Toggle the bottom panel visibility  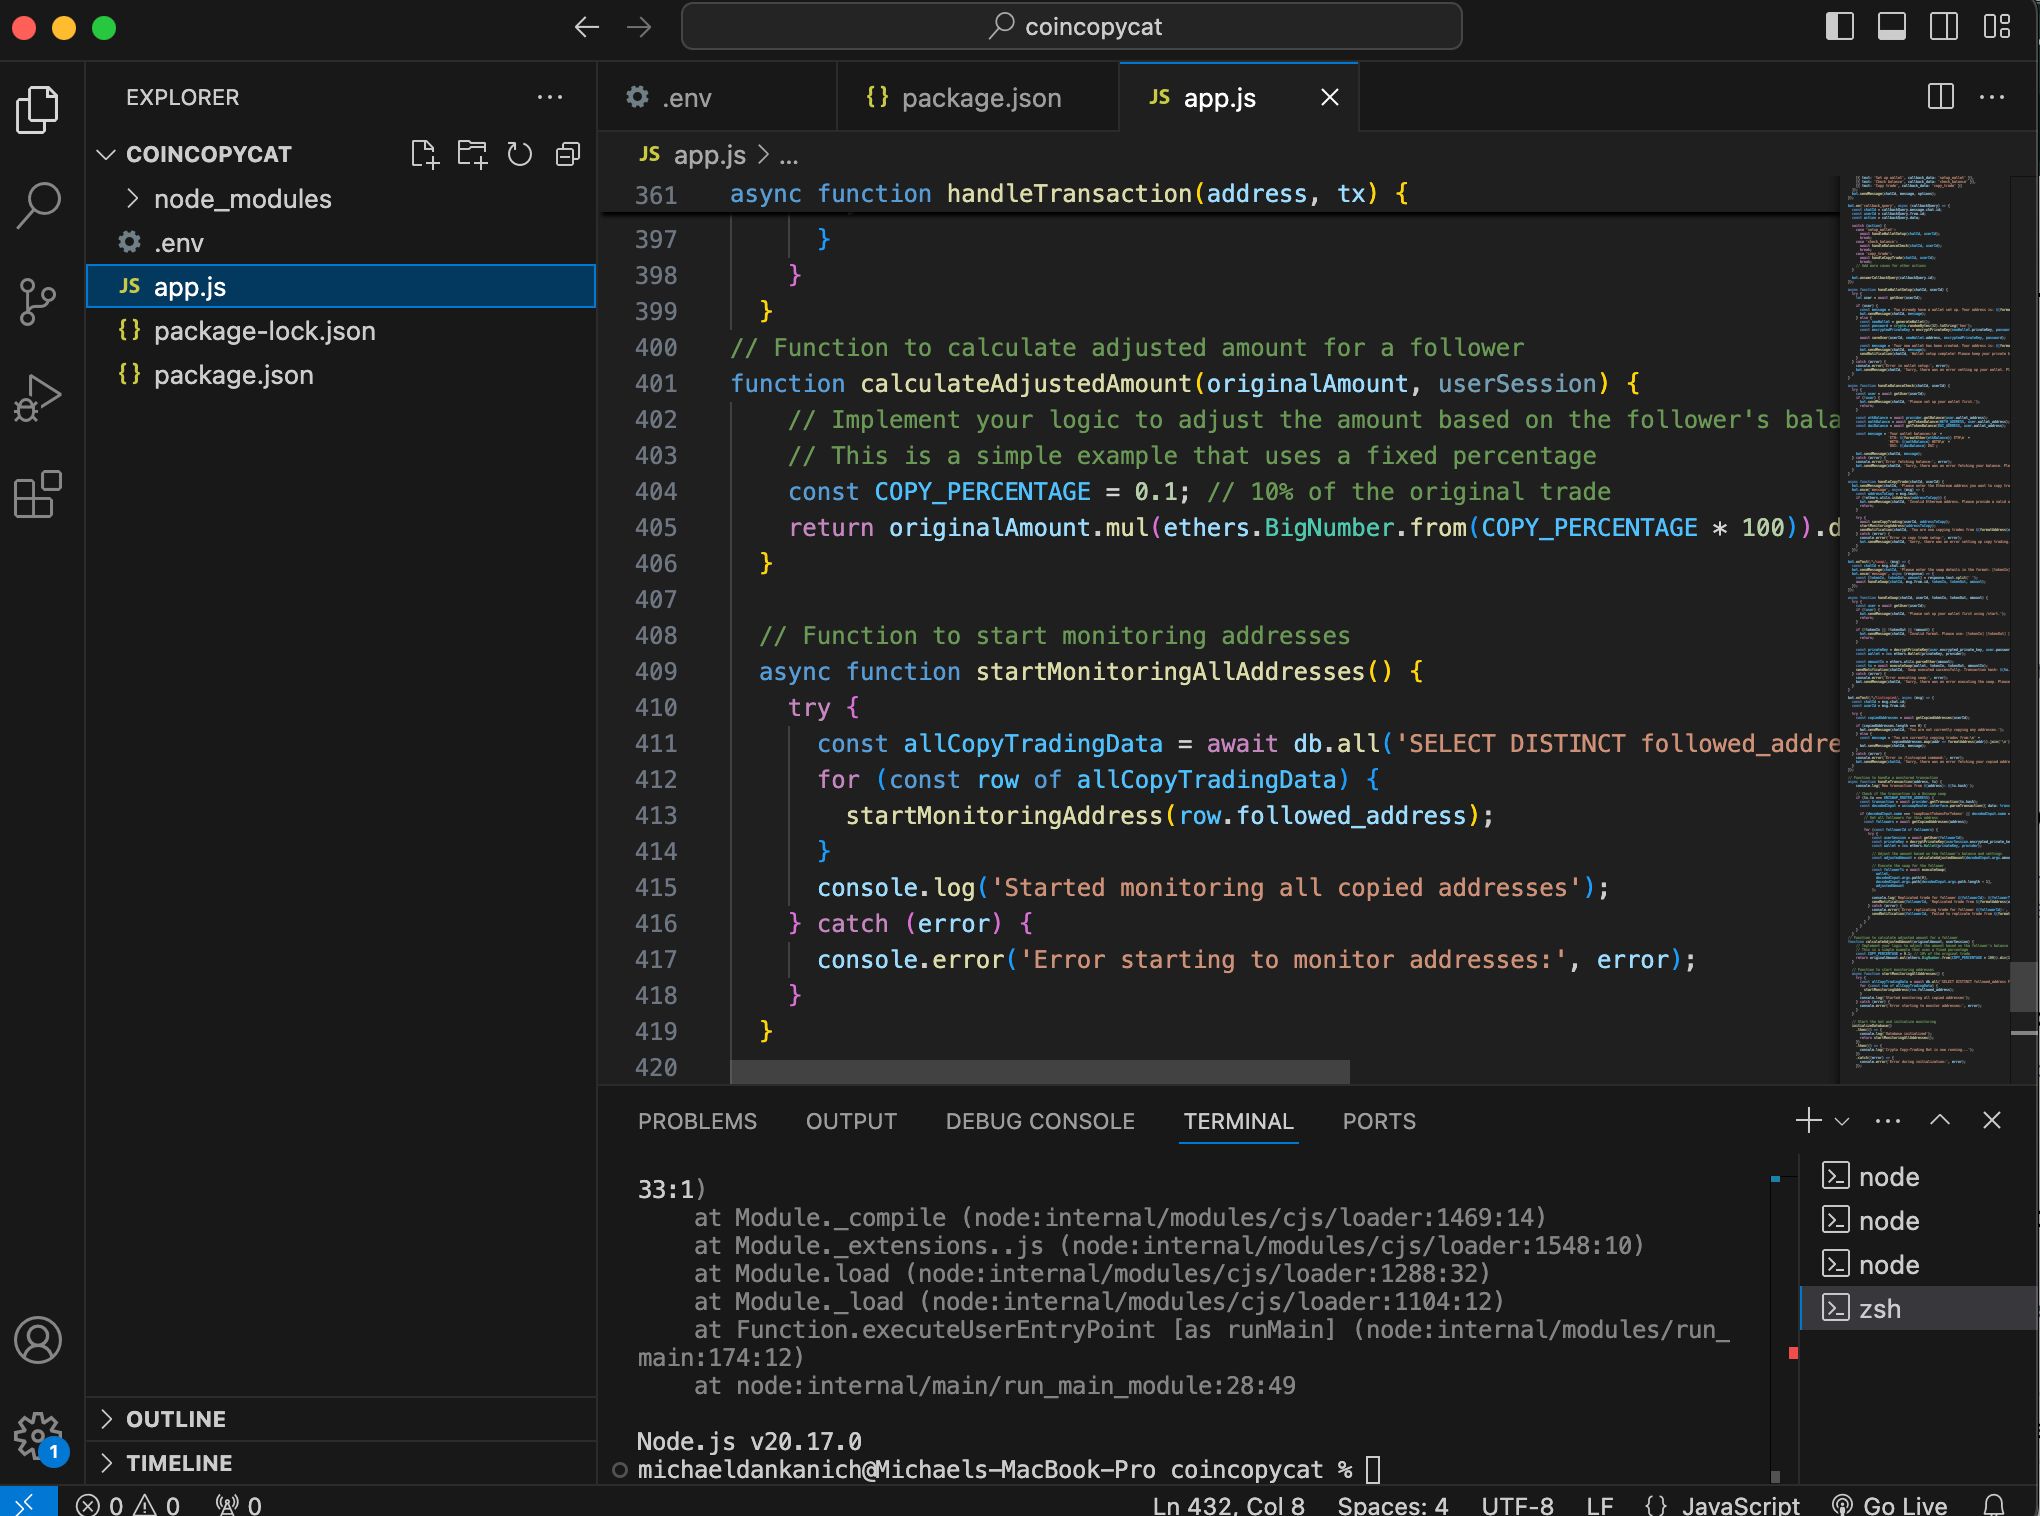pos(1892,27)
